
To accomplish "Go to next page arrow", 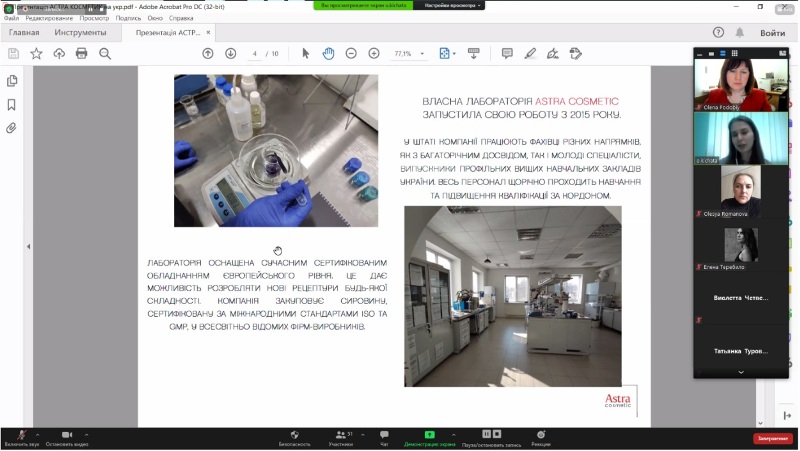I will coord(231,53).
